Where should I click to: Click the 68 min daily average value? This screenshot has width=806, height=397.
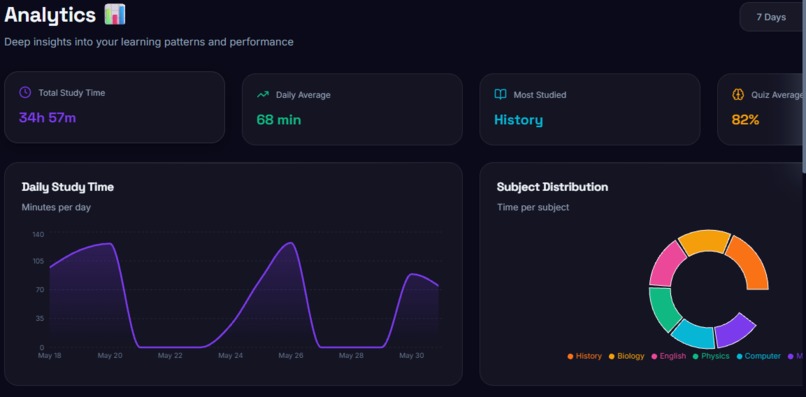pos(279,120)
